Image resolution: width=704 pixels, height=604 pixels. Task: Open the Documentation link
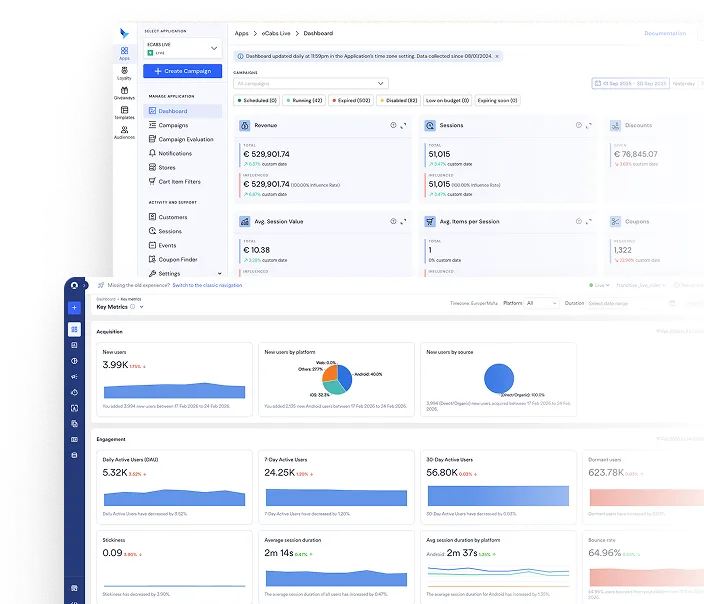(x=665, y=33)
